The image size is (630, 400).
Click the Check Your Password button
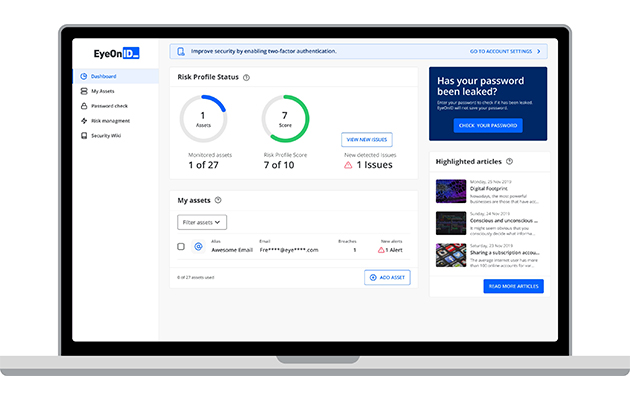[488, 125]
